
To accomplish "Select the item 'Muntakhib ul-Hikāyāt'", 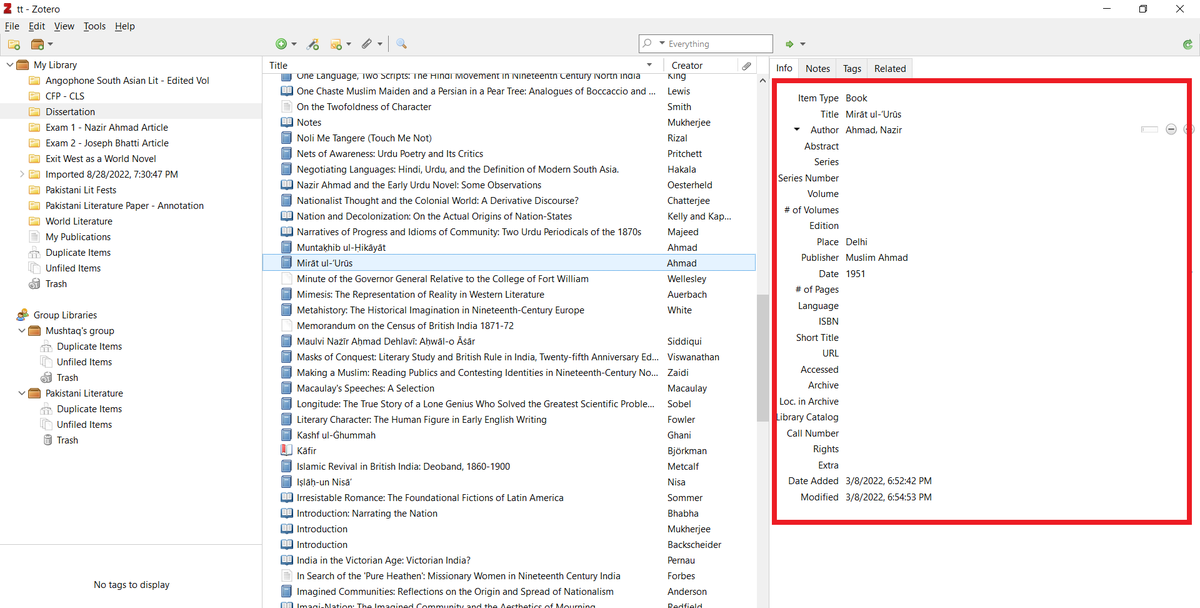I will click(x=341, y=247).
